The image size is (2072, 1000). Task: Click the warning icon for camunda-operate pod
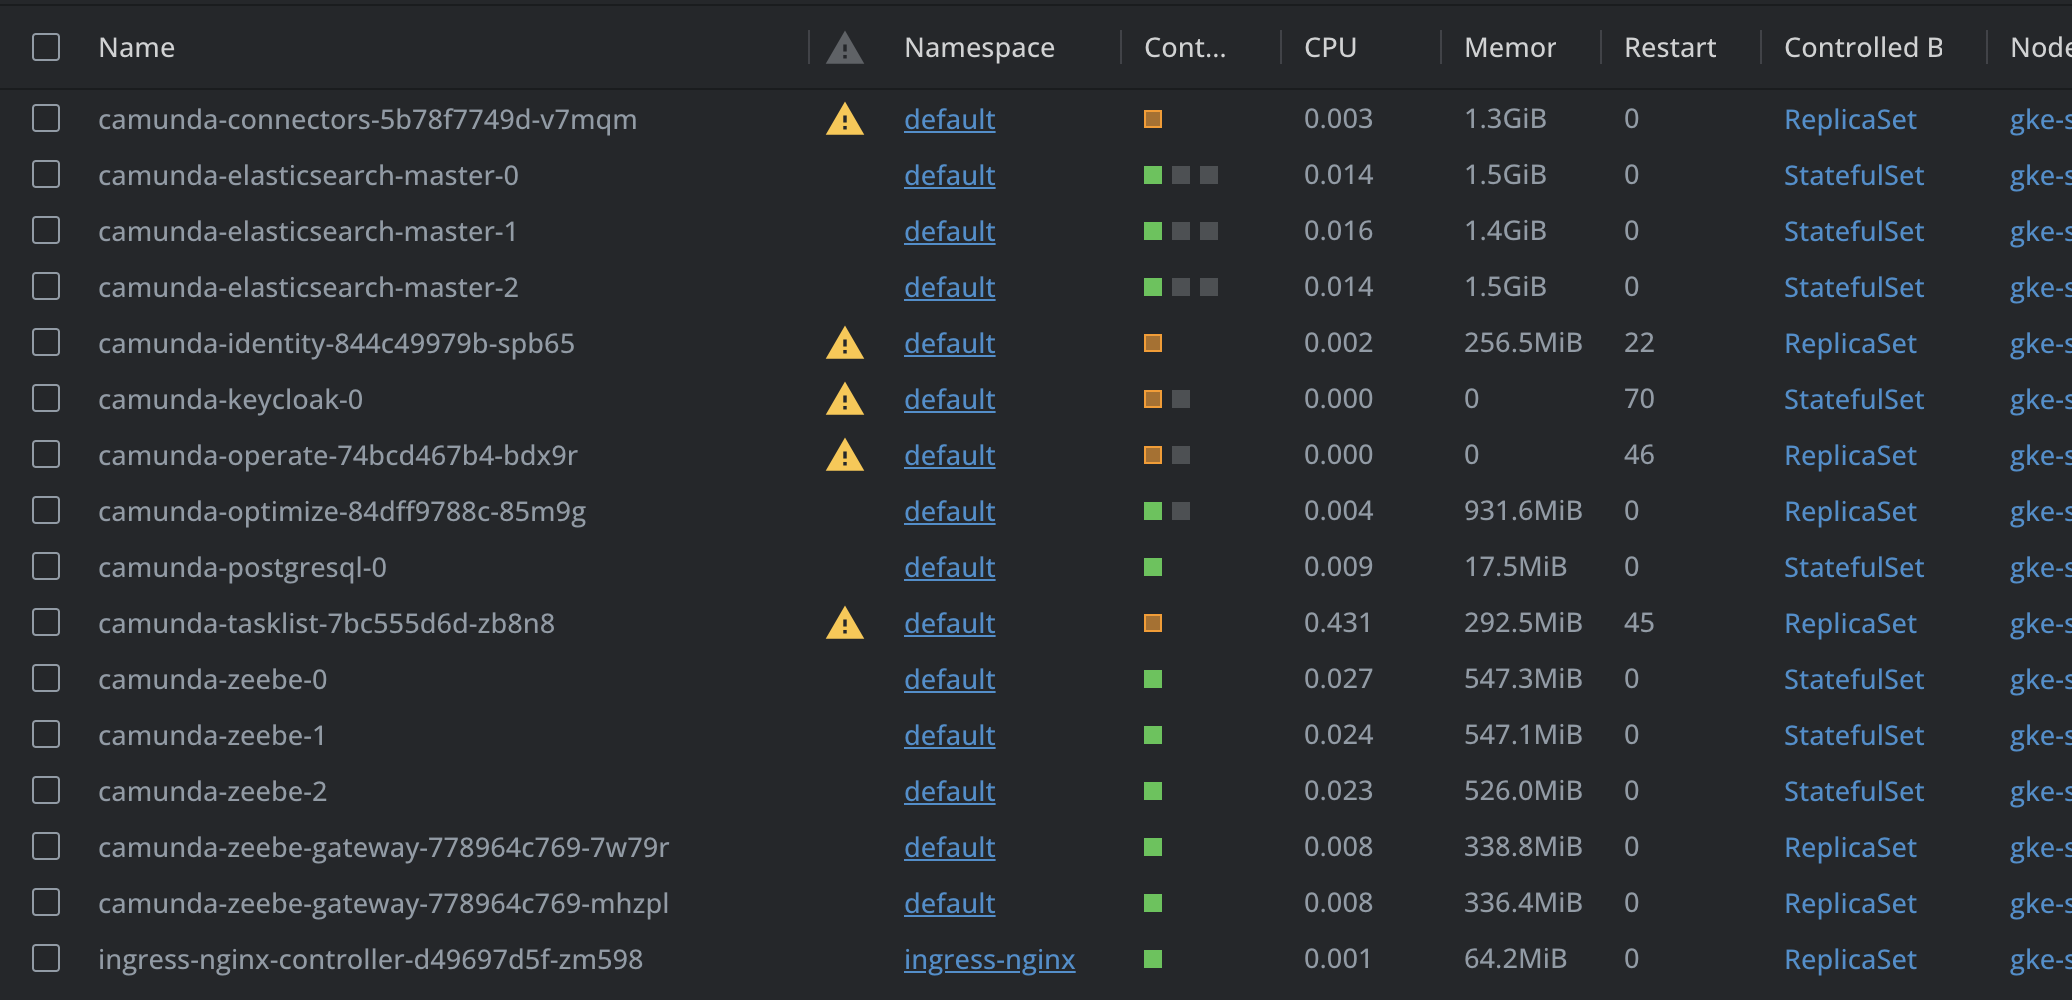845,455
